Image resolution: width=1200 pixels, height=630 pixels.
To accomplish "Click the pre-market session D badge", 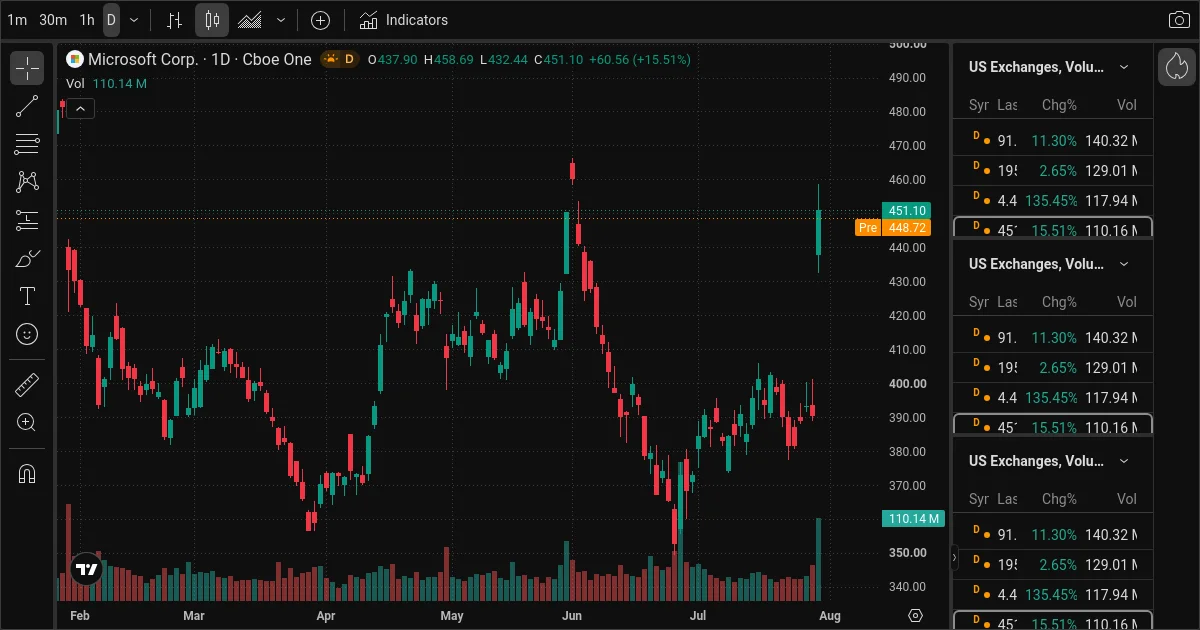I will [340, 59].
